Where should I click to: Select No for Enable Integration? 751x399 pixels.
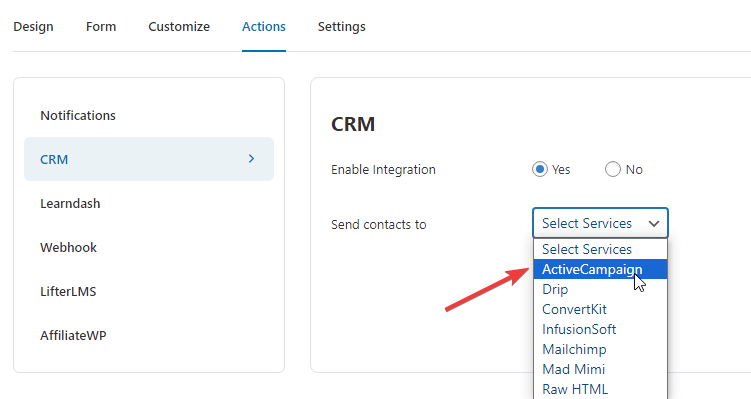tap(613, 170)
